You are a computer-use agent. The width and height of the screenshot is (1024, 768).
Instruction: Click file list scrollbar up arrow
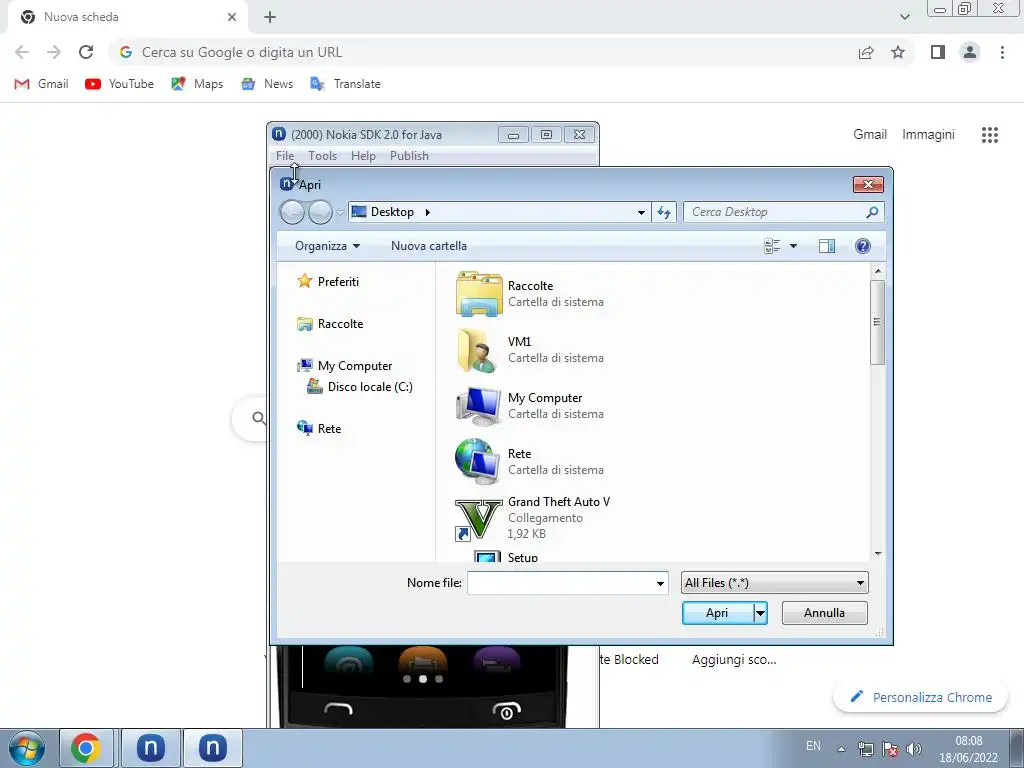pyautogui.click(x=878, y=270)
